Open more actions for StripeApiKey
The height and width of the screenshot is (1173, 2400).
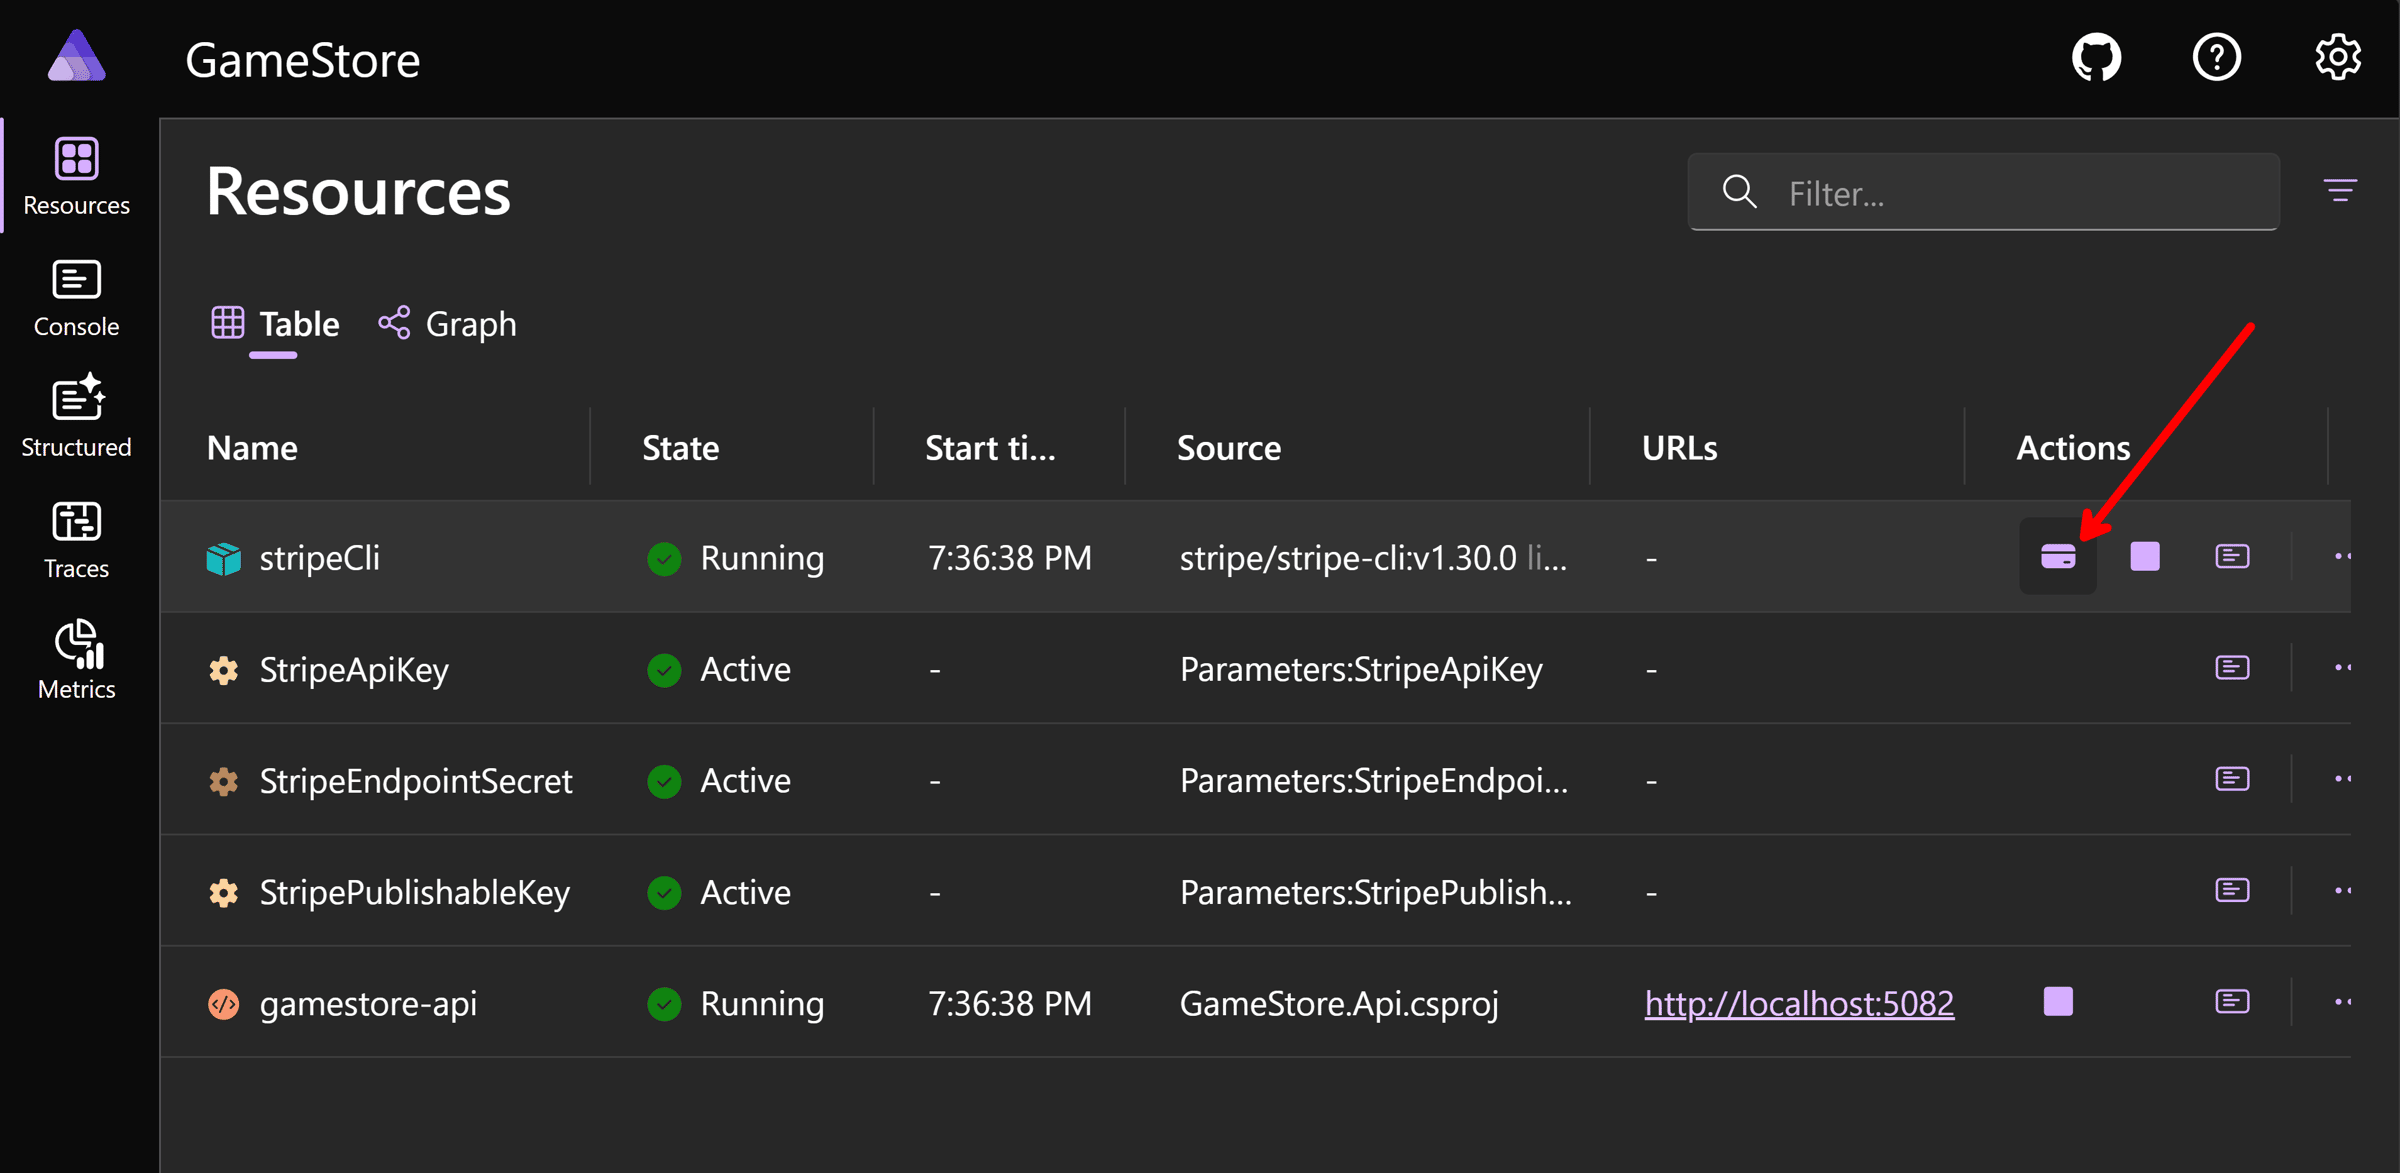2342,667
